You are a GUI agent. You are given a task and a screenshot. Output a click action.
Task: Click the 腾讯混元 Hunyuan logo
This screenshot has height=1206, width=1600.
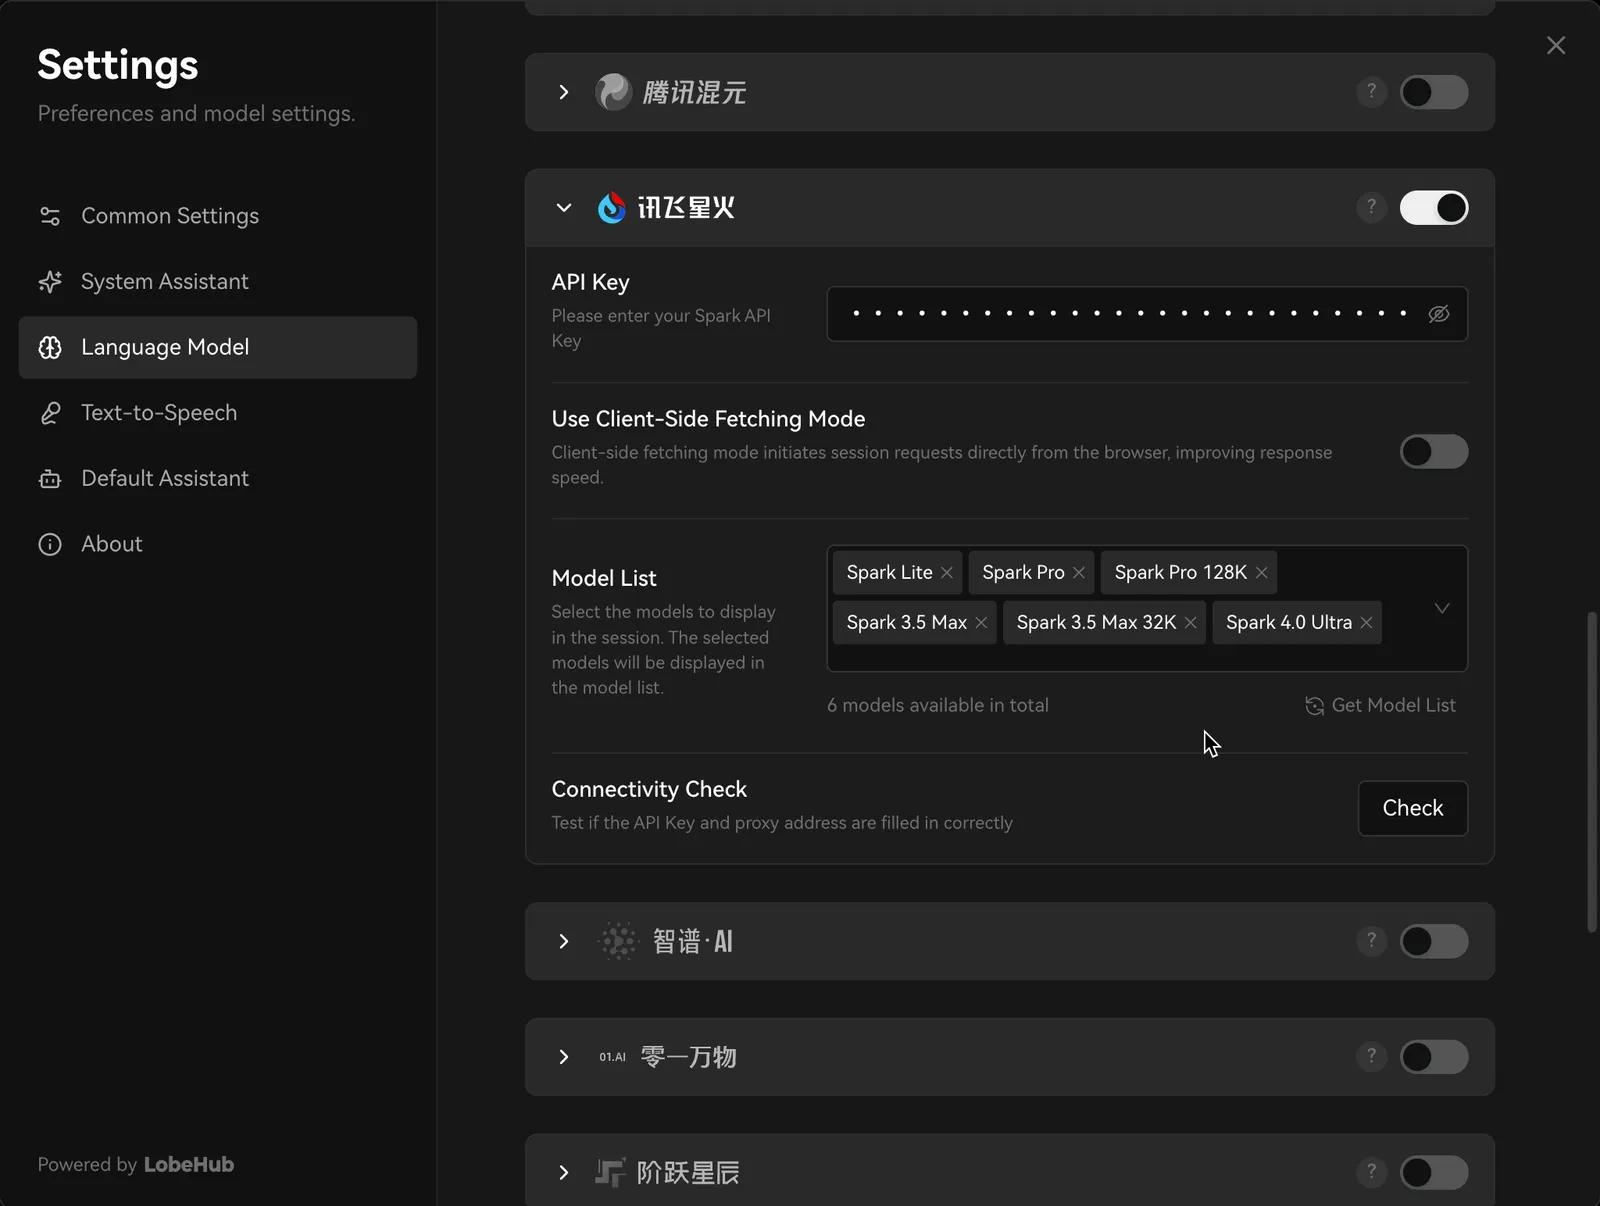613,92
